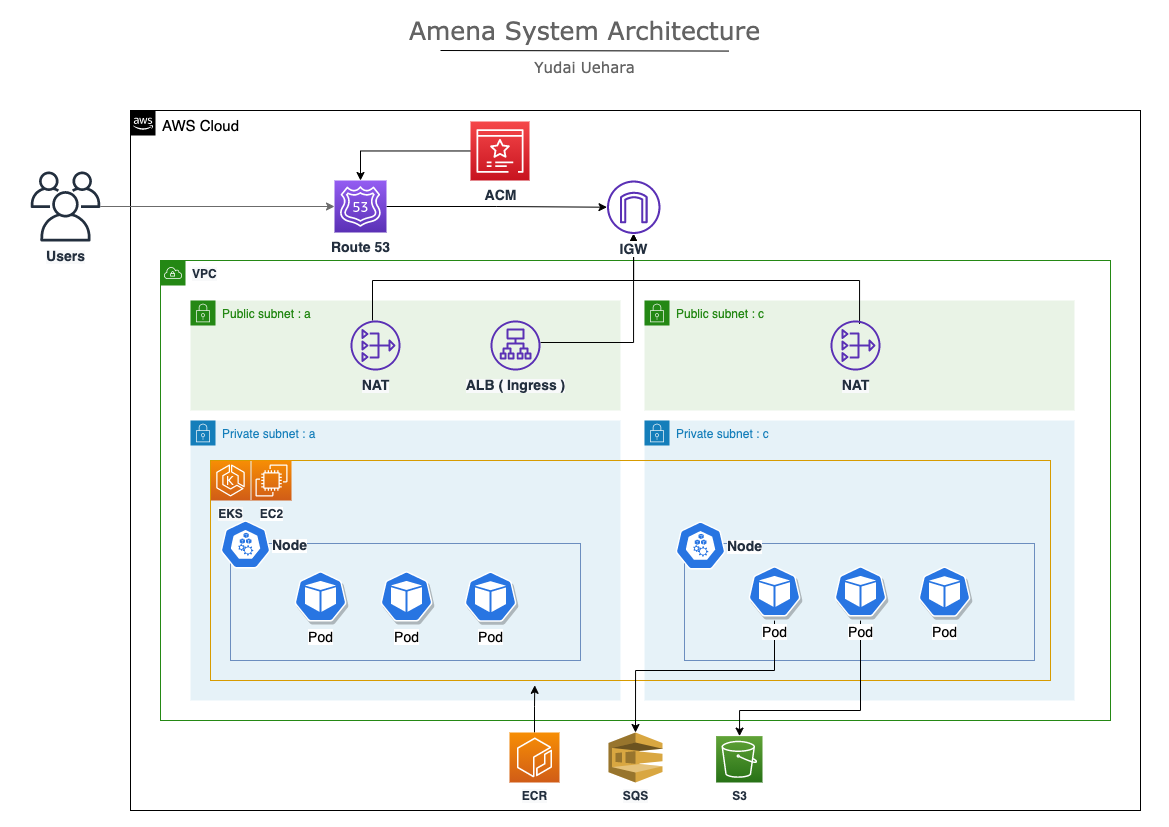Select the Route 53 icon

pos(359,206)
